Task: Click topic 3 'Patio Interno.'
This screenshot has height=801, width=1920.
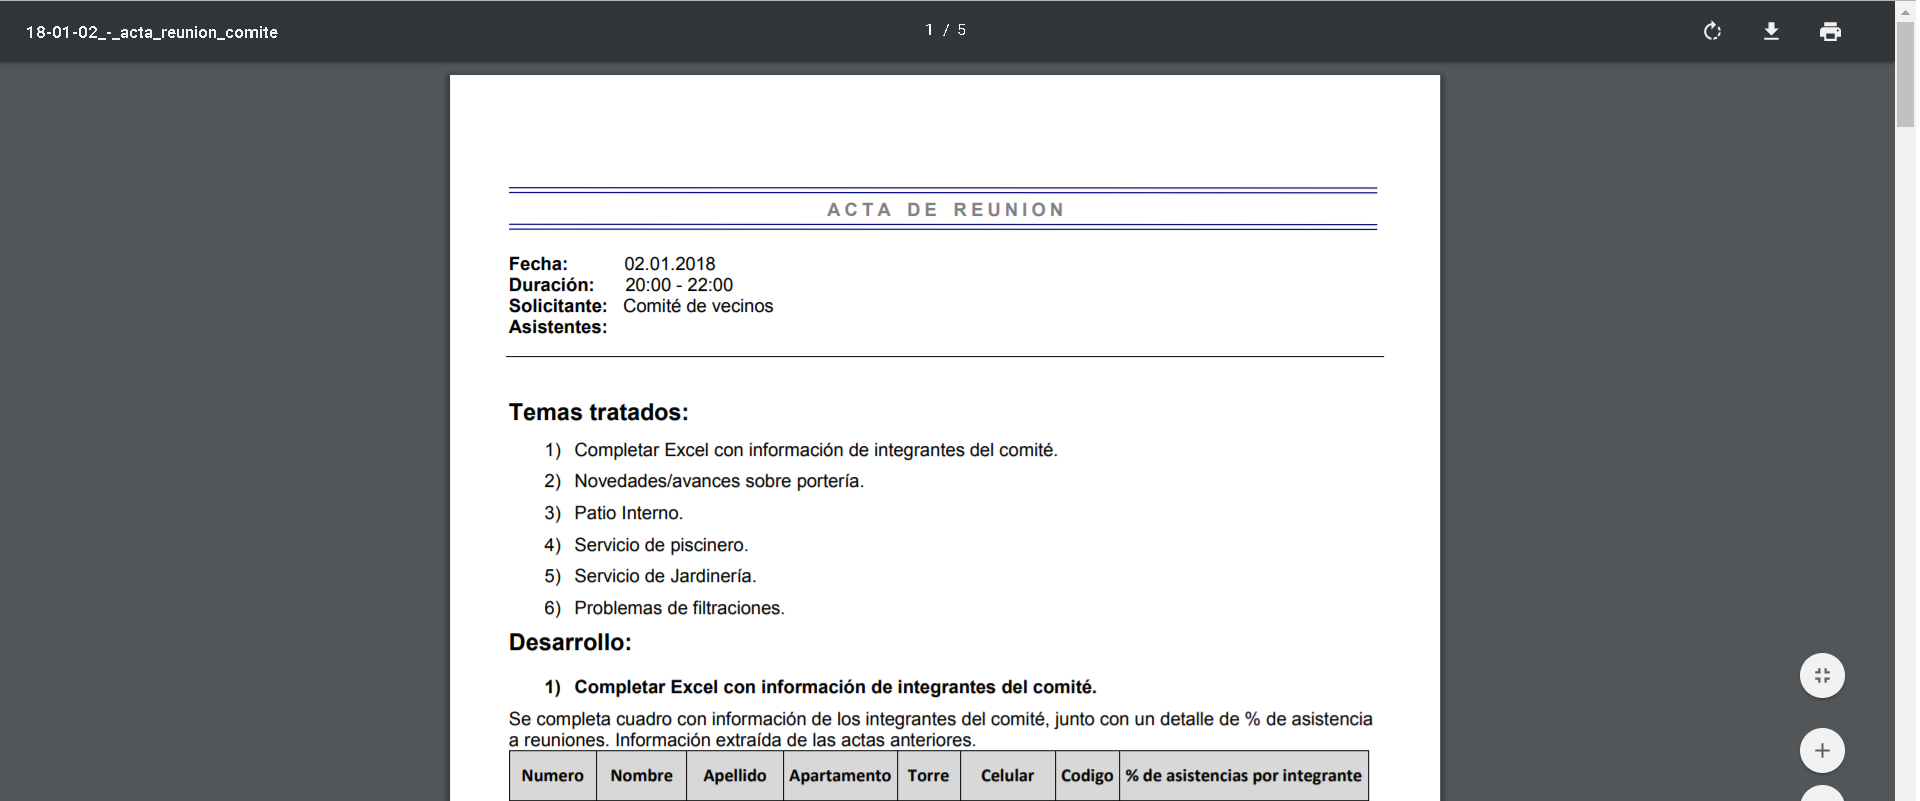Action: (x=628, y=513)
